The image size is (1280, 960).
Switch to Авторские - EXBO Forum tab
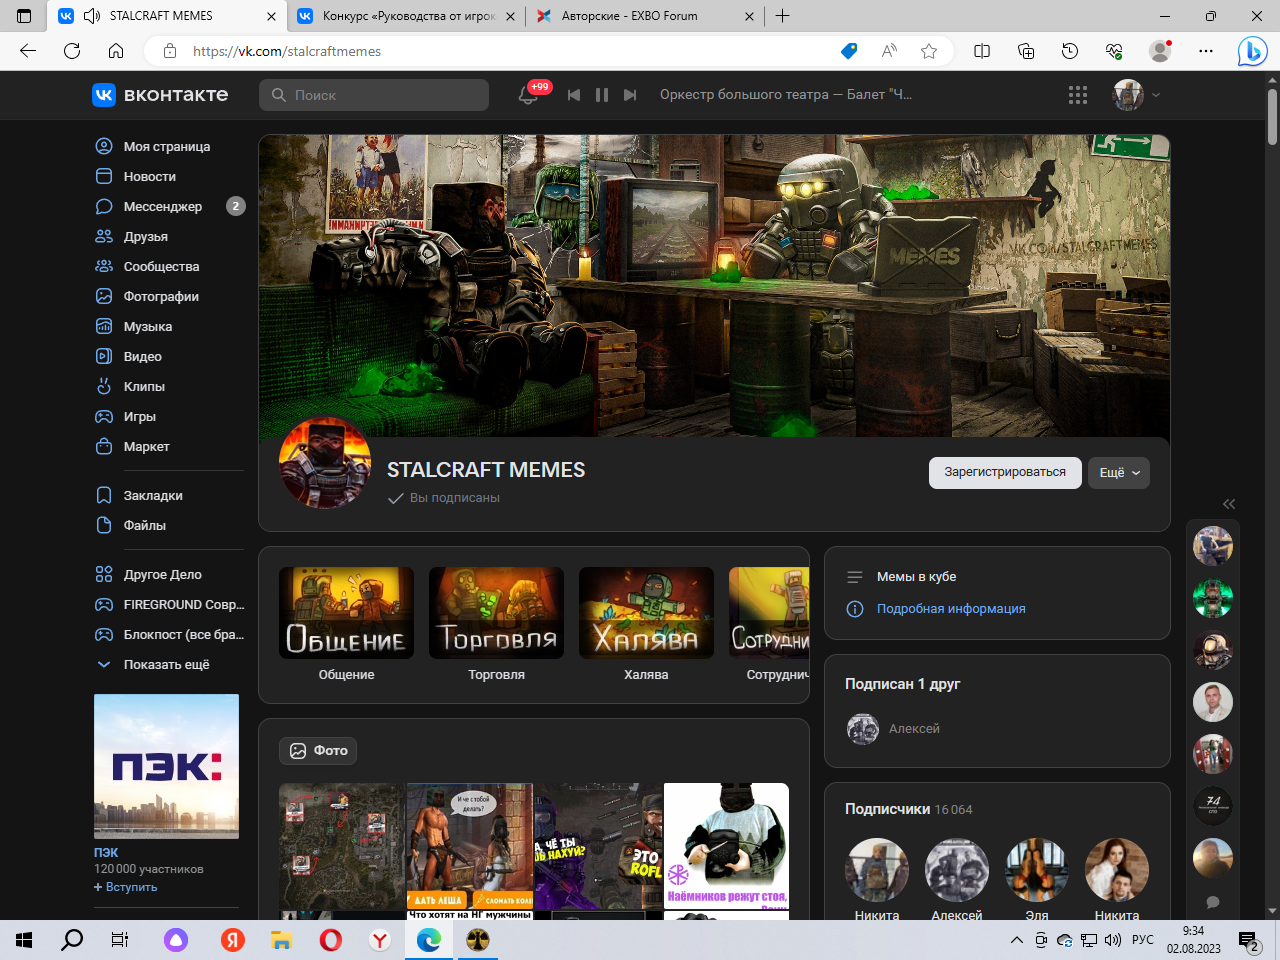point(645,16)
